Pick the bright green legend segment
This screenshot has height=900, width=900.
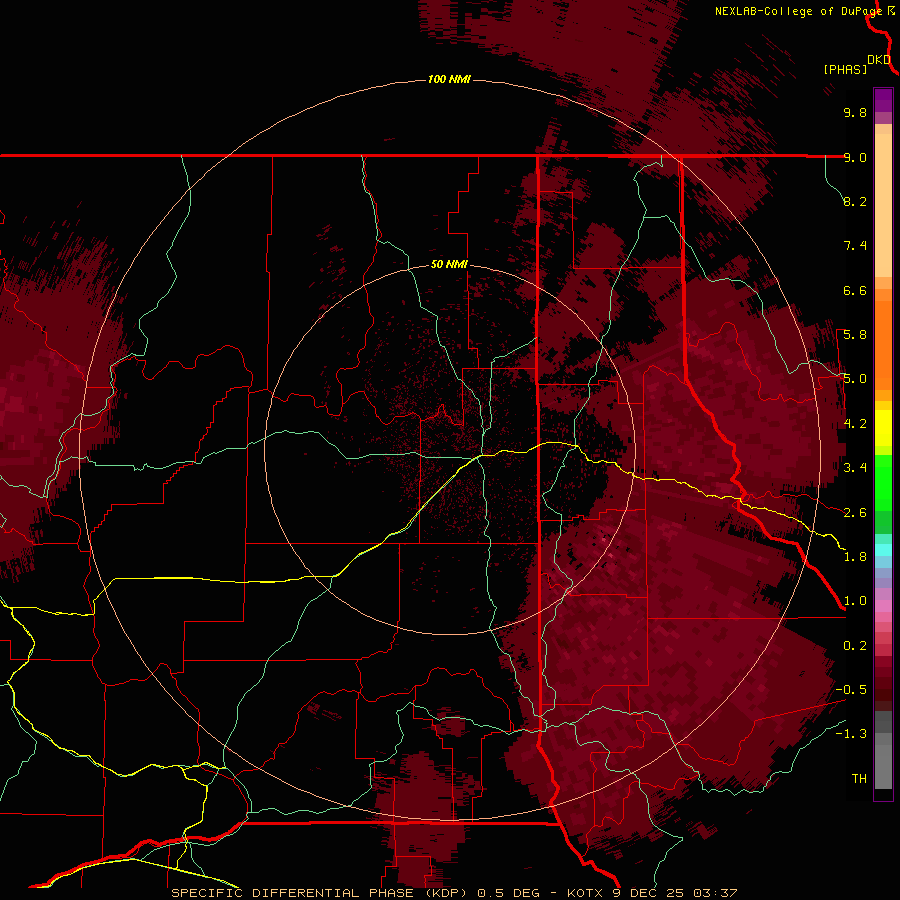883,482
